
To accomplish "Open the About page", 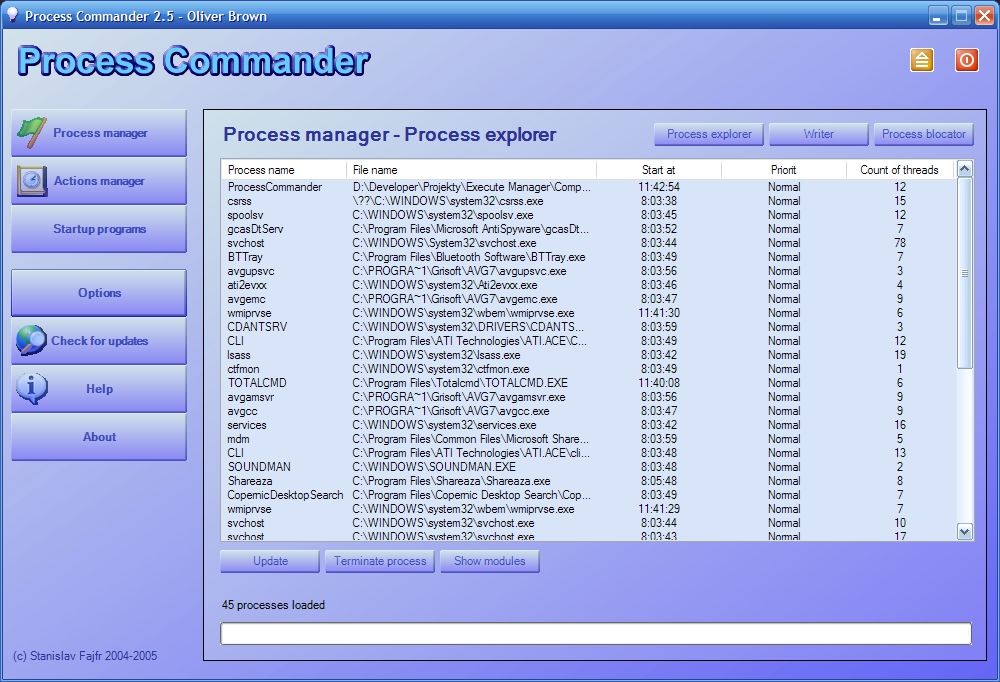I will [x=99, y=437].
